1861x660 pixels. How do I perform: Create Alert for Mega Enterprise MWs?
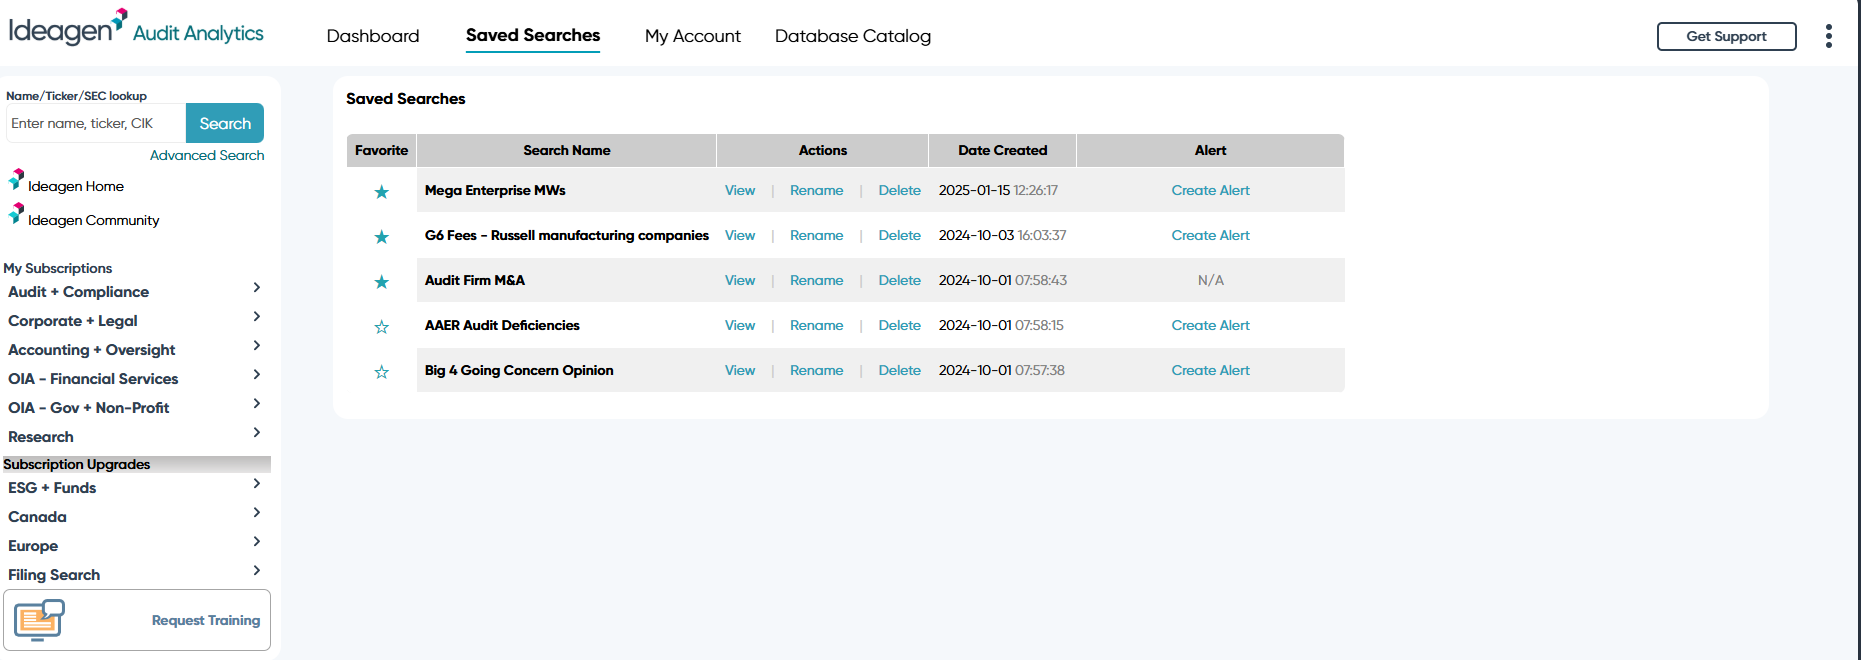1210,190
